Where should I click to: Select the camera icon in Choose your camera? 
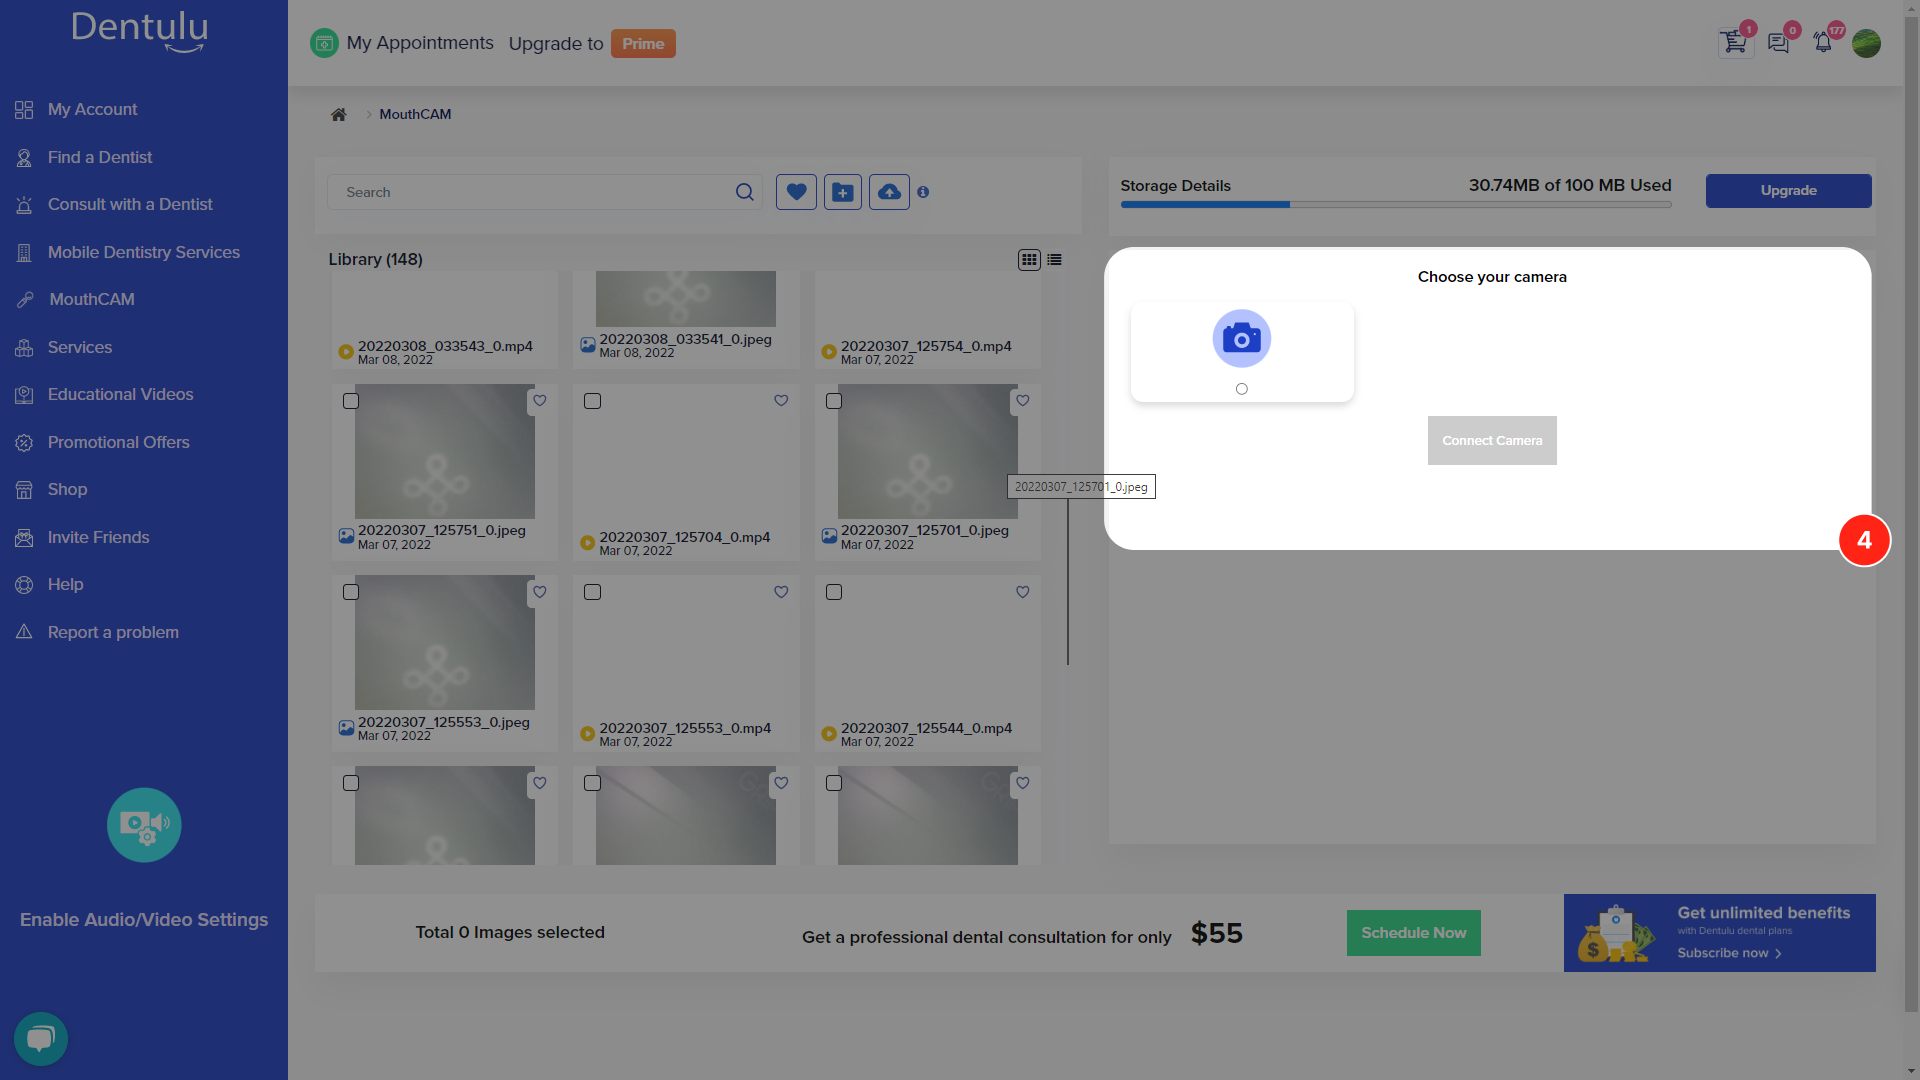1242,338
